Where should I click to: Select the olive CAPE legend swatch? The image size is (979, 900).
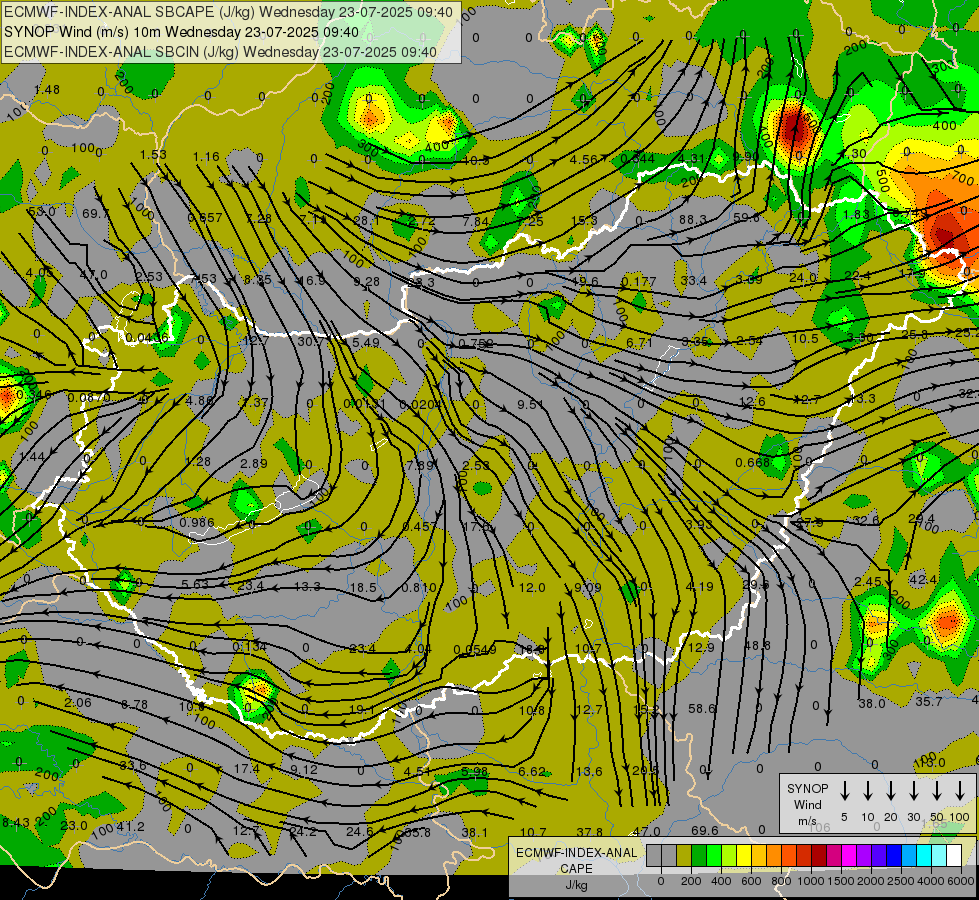[x=684, y=855]
